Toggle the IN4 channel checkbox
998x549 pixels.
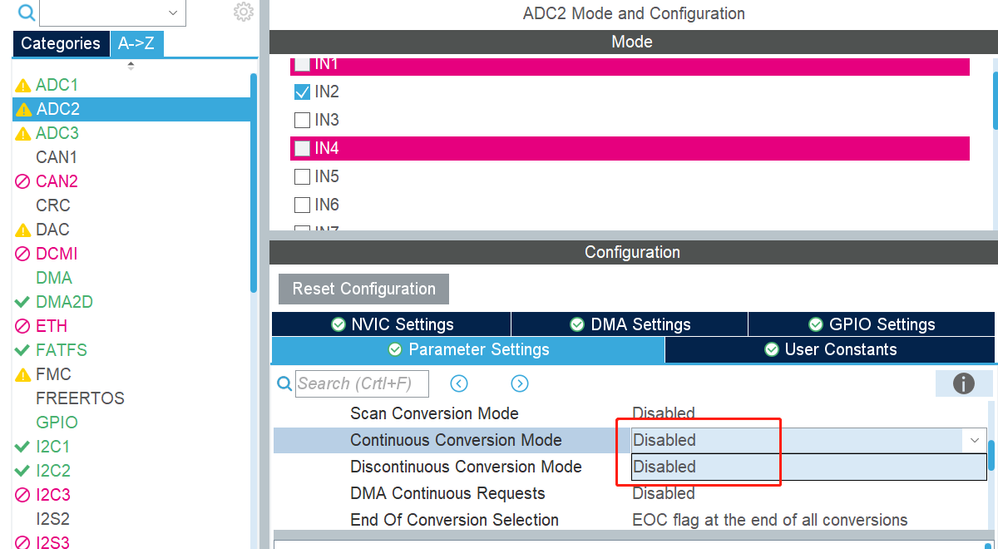pos(302,148)
